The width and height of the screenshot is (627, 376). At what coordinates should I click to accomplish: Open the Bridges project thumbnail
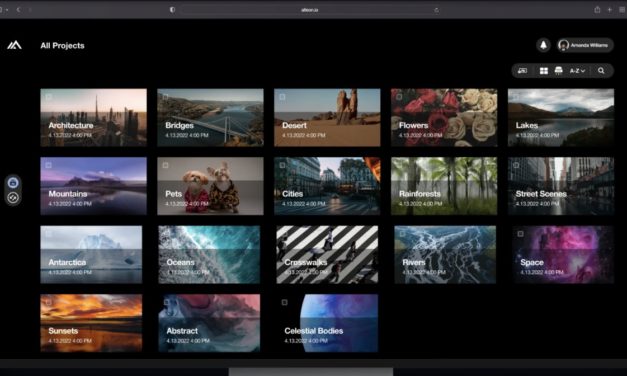tap(210, 118)
